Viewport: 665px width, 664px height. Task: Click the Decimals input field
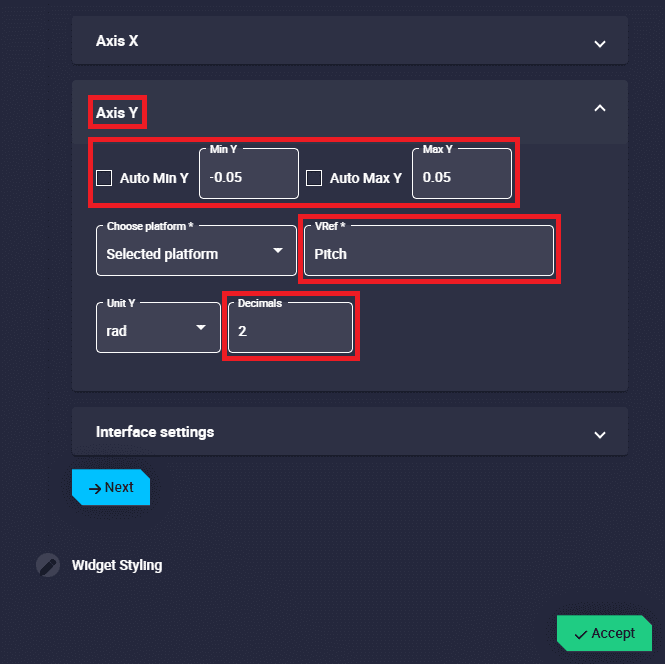tap(290, 330)
